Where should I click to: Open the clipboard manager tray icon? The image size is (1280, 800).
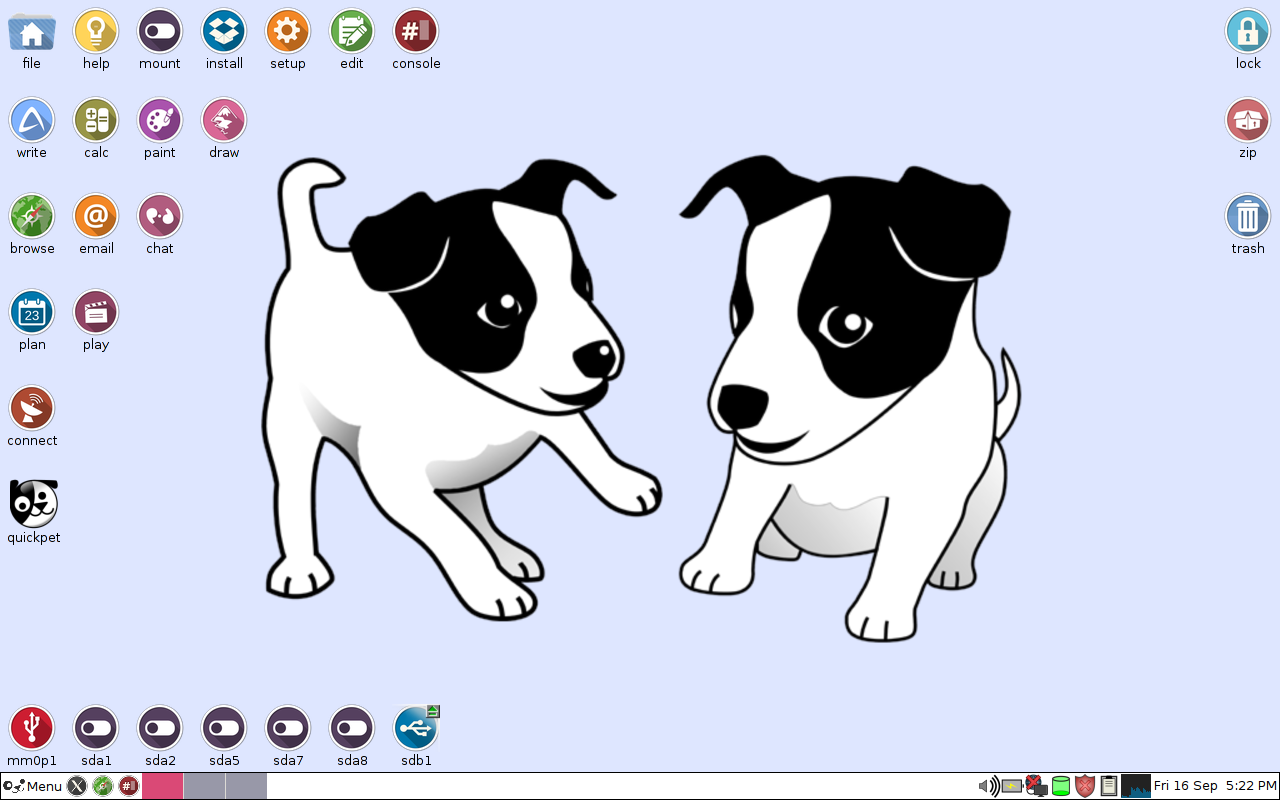pos(1109,786)
